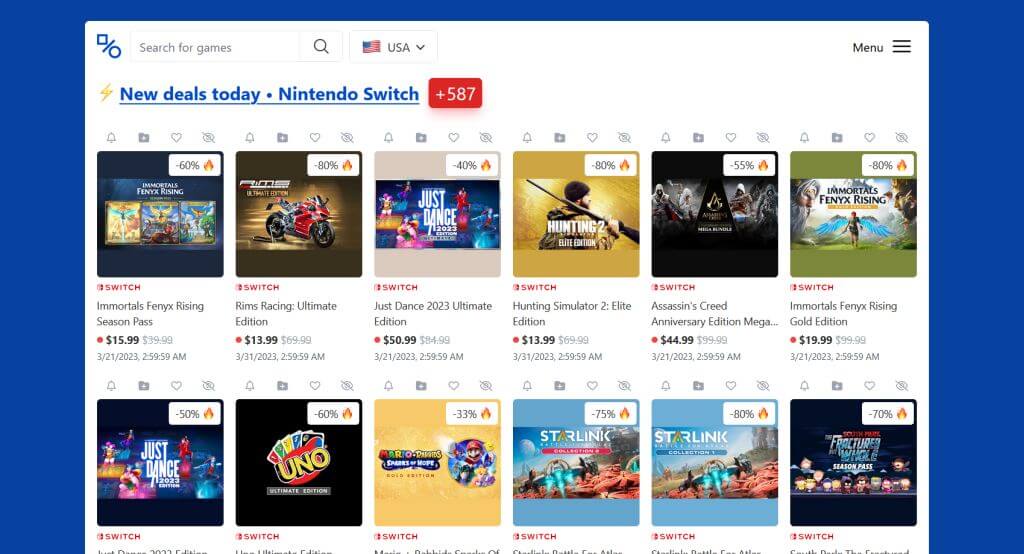
Task: Click bell icon above South Park Fractured Season Pass
Action: [x=804, y=385]
